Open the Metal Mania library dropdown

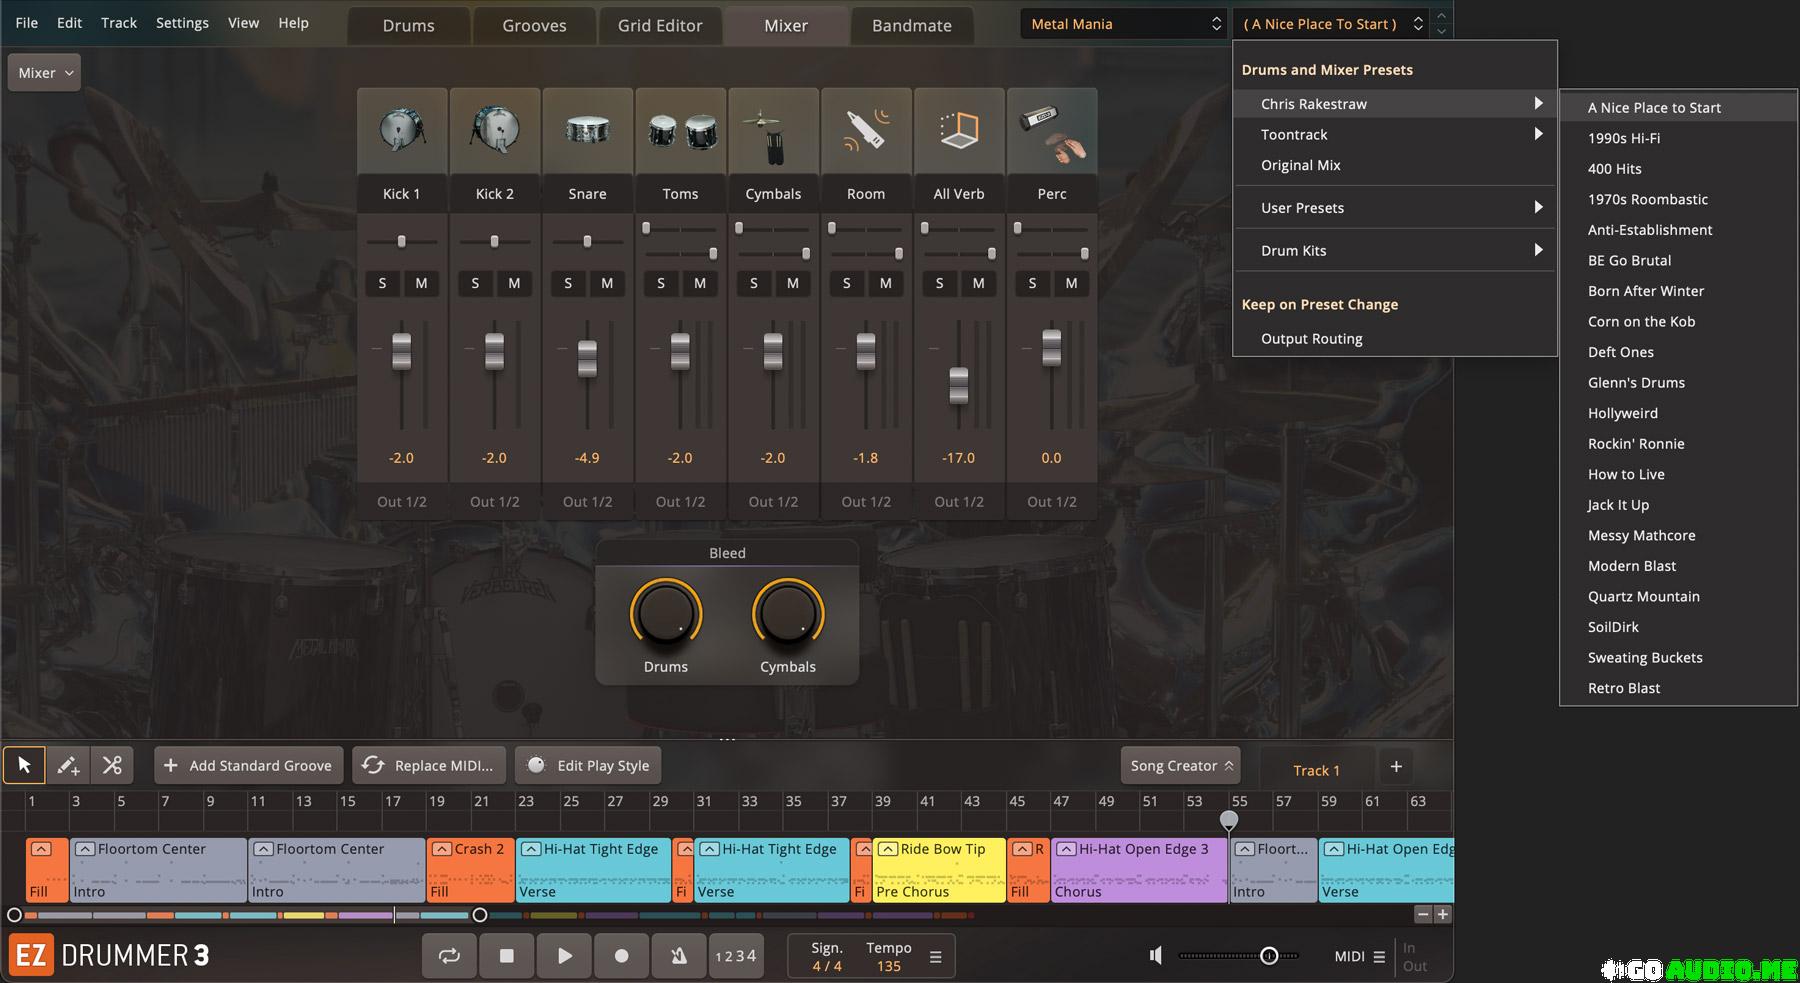(x=1125, y=24)
